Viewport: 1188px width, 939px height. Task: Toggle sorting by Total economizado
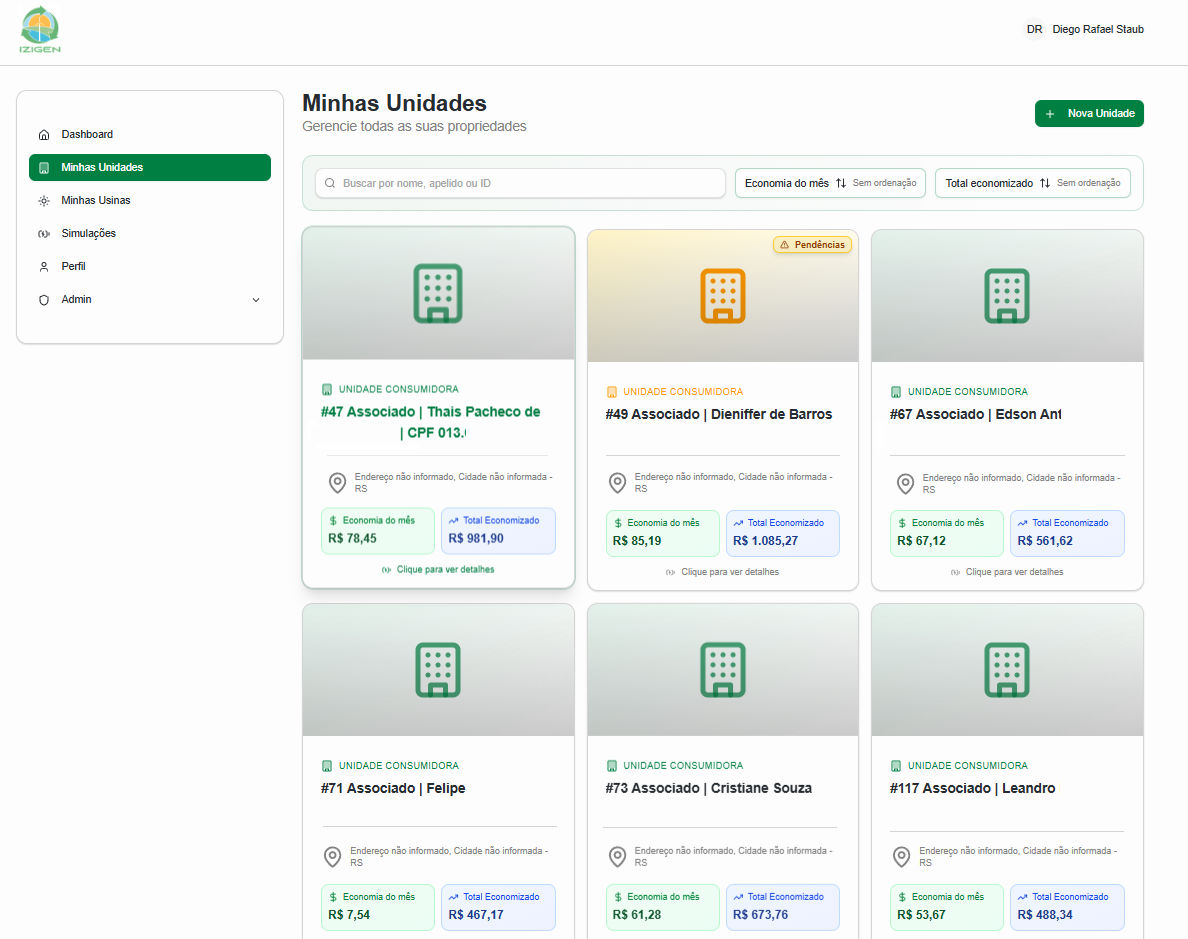click(x=1032, y=184)
